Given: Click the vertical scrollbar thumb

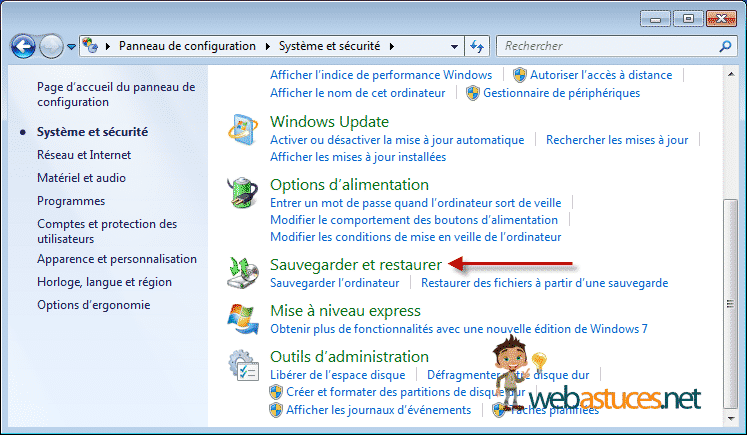Looking at the screenshot, I should click(730, 304).
